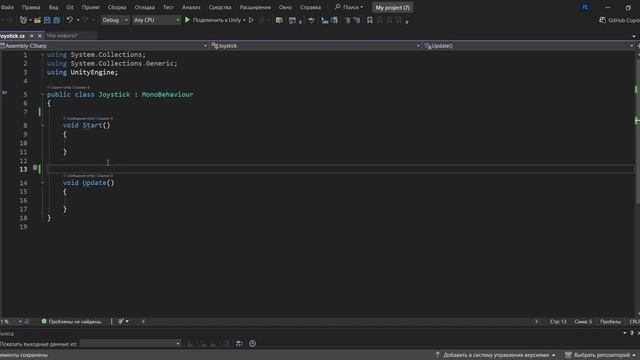Click the GitHub Copilot button
The height and width of the screenshot is (360, 640).
(619, 20)
